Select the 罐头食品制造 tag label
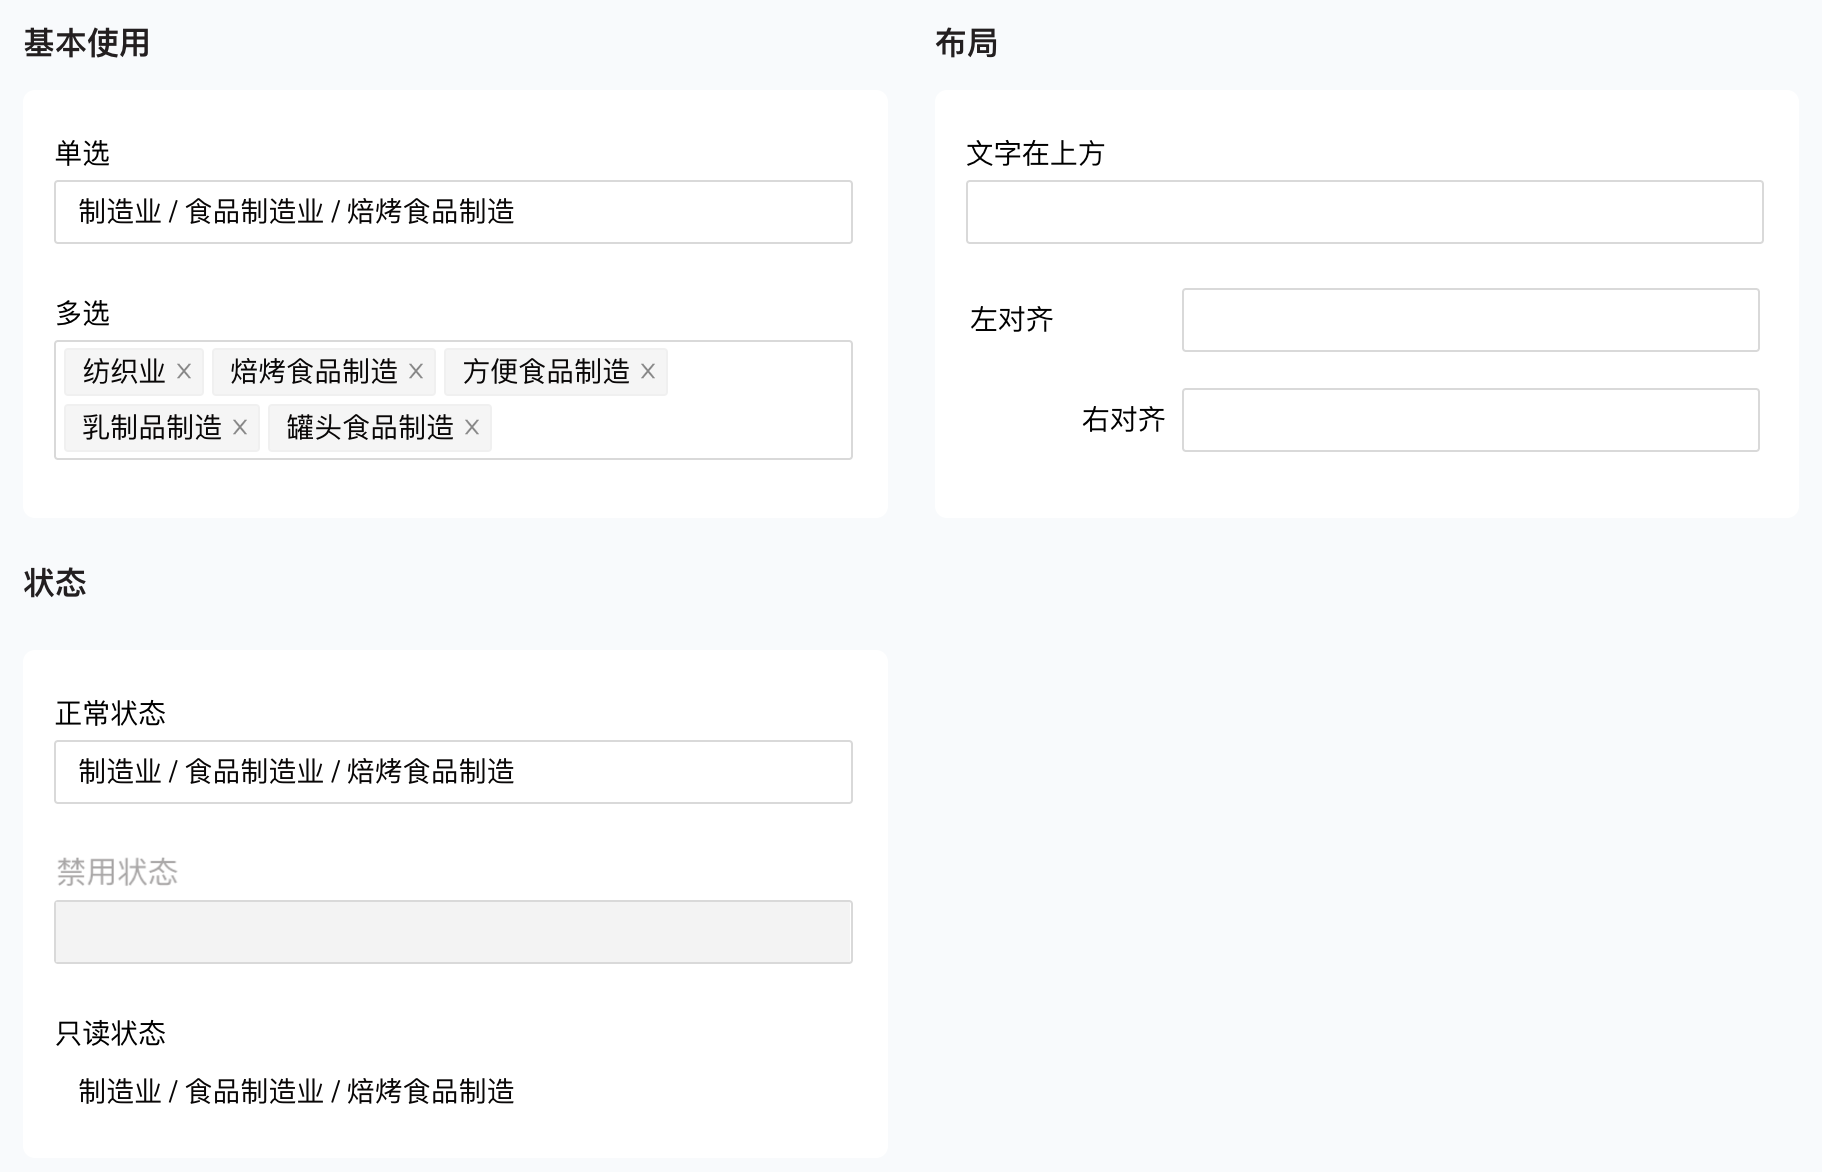This screenshot has width=1822, height=1172. 370,427
